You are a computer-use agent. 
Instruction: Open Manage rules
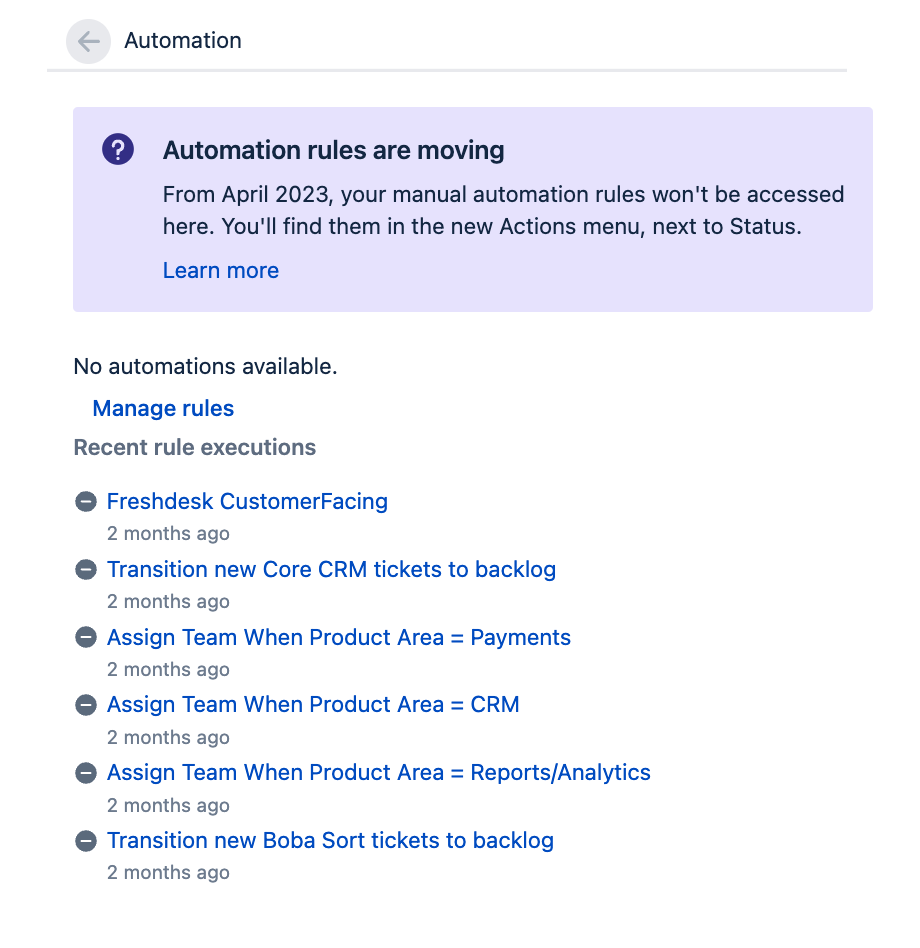point(162,408)
